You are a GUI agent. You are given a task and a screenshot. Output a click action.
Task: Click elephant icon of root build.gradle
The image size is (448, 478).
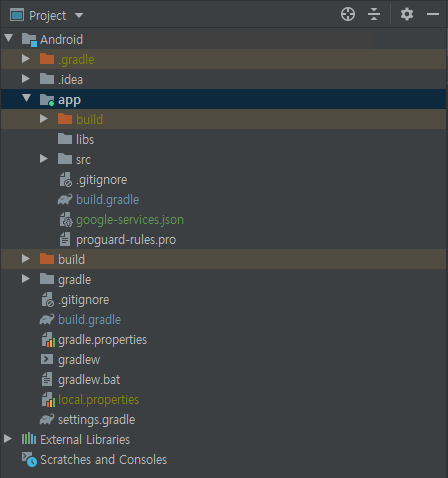pyautogui.click(x=47, y=319)
